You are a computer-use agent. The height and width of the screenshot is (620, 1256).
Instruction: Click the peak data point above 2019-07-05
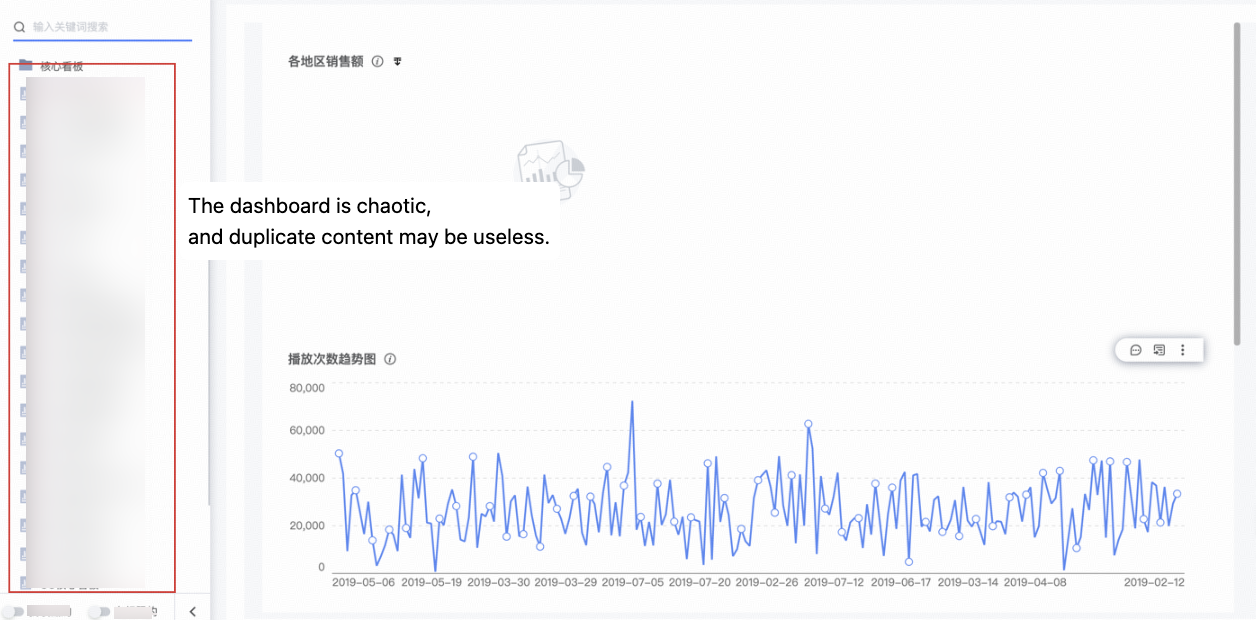(x=632, y=402)
